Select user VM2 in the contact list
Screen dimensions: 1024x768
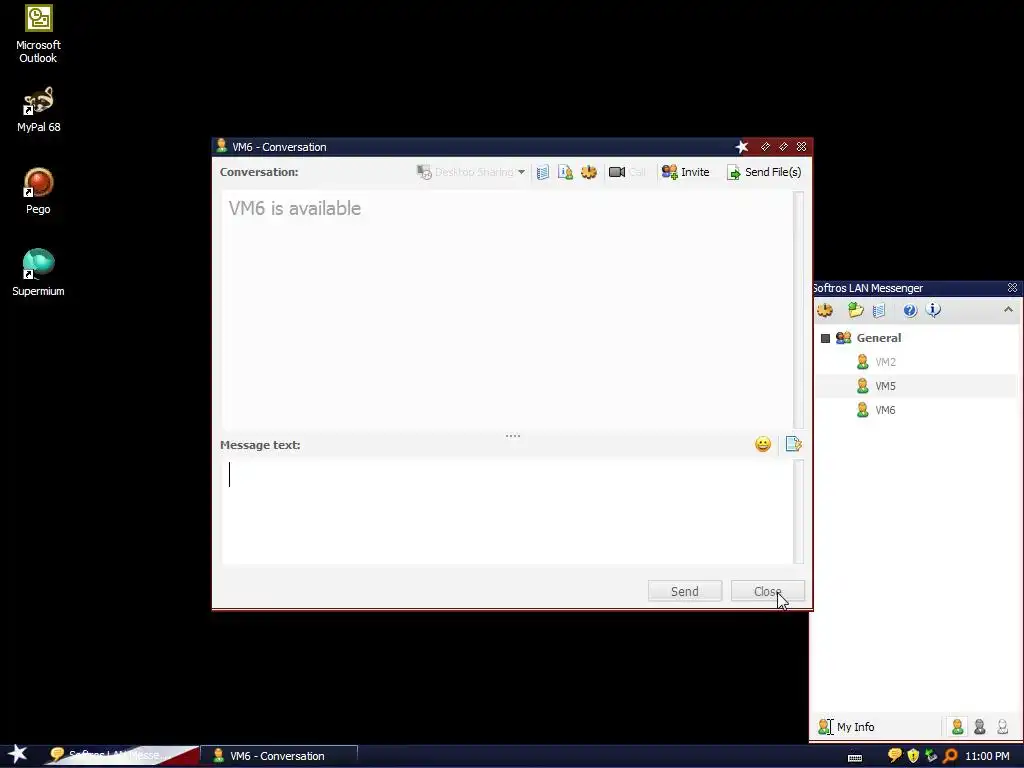point(885,362)
